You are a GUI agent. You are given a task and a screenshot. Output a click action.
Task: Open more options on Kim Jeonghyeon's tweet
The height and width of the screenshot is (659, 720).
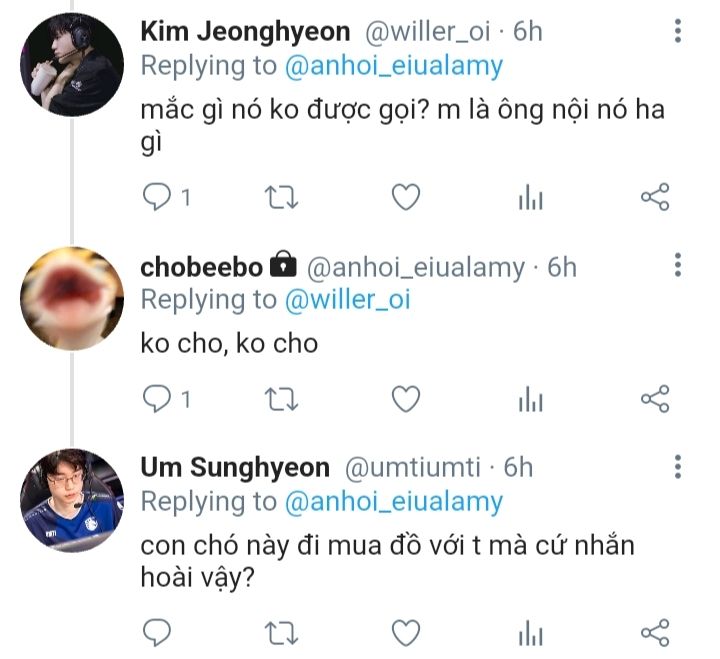point(679,32)
